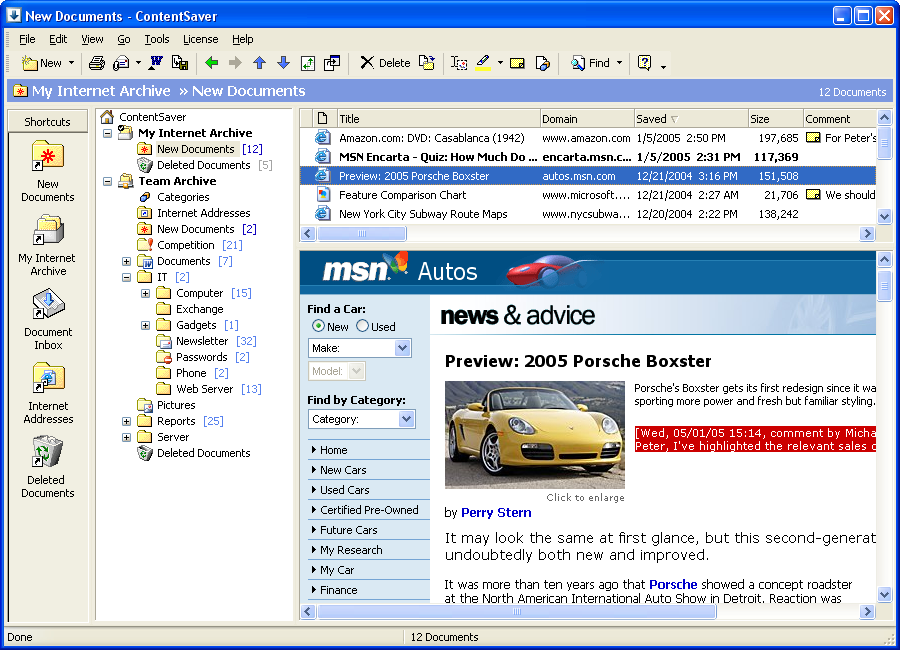
Task: Click the save-to-disk export icon
Action: [x=180, y=63]
